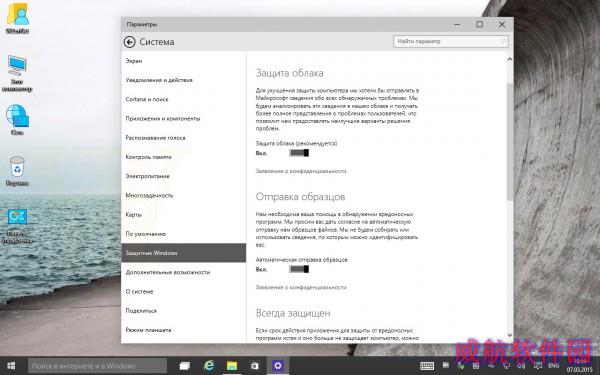Screen dimensions: 600x375
Task: Open privacy statement link under Отправка образцов
Action: click(301, 287)
